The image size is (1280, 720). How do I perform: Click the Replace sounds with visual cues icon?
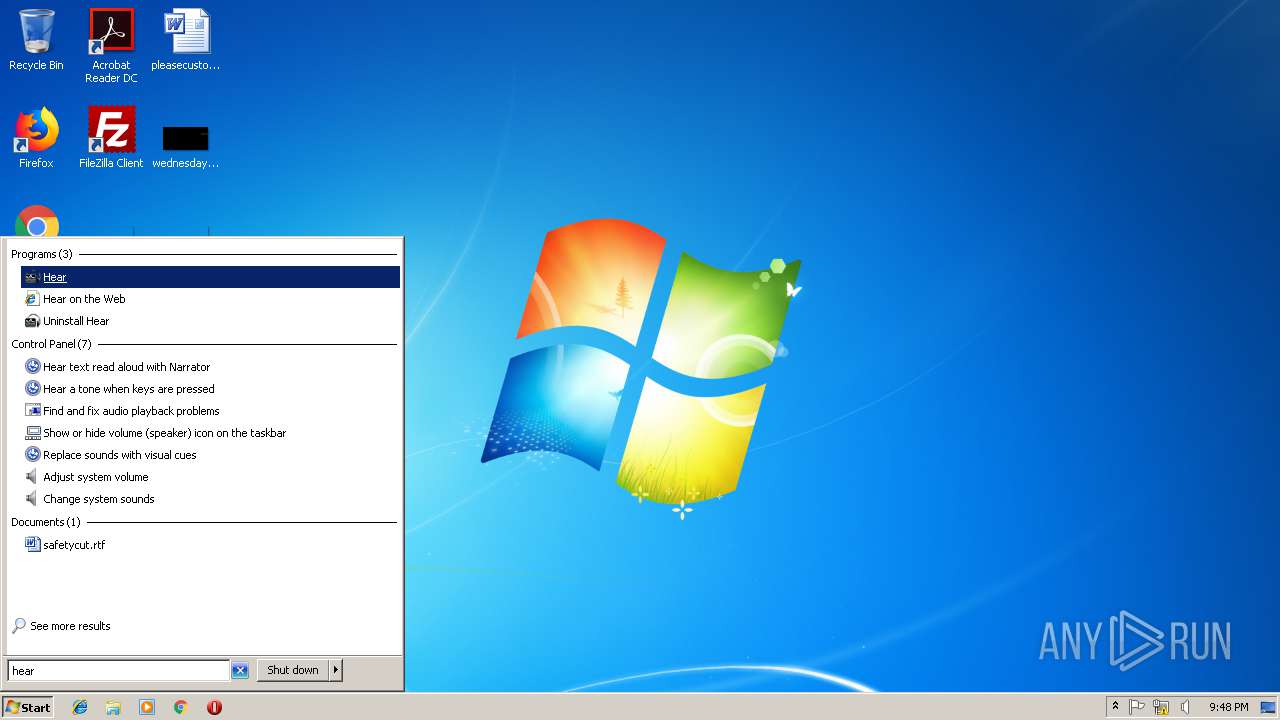tap(32, 455)
